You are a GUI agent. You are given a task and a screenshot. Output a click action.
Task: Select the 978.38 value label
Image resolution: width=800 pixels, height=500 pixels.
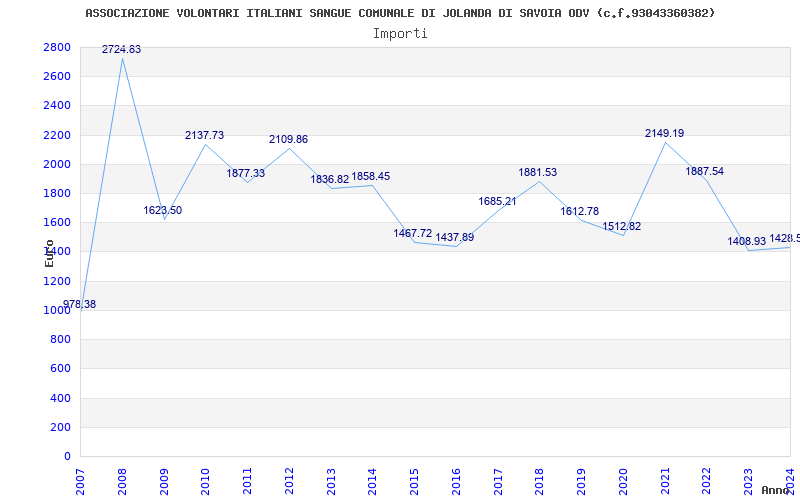click(80, 305)
